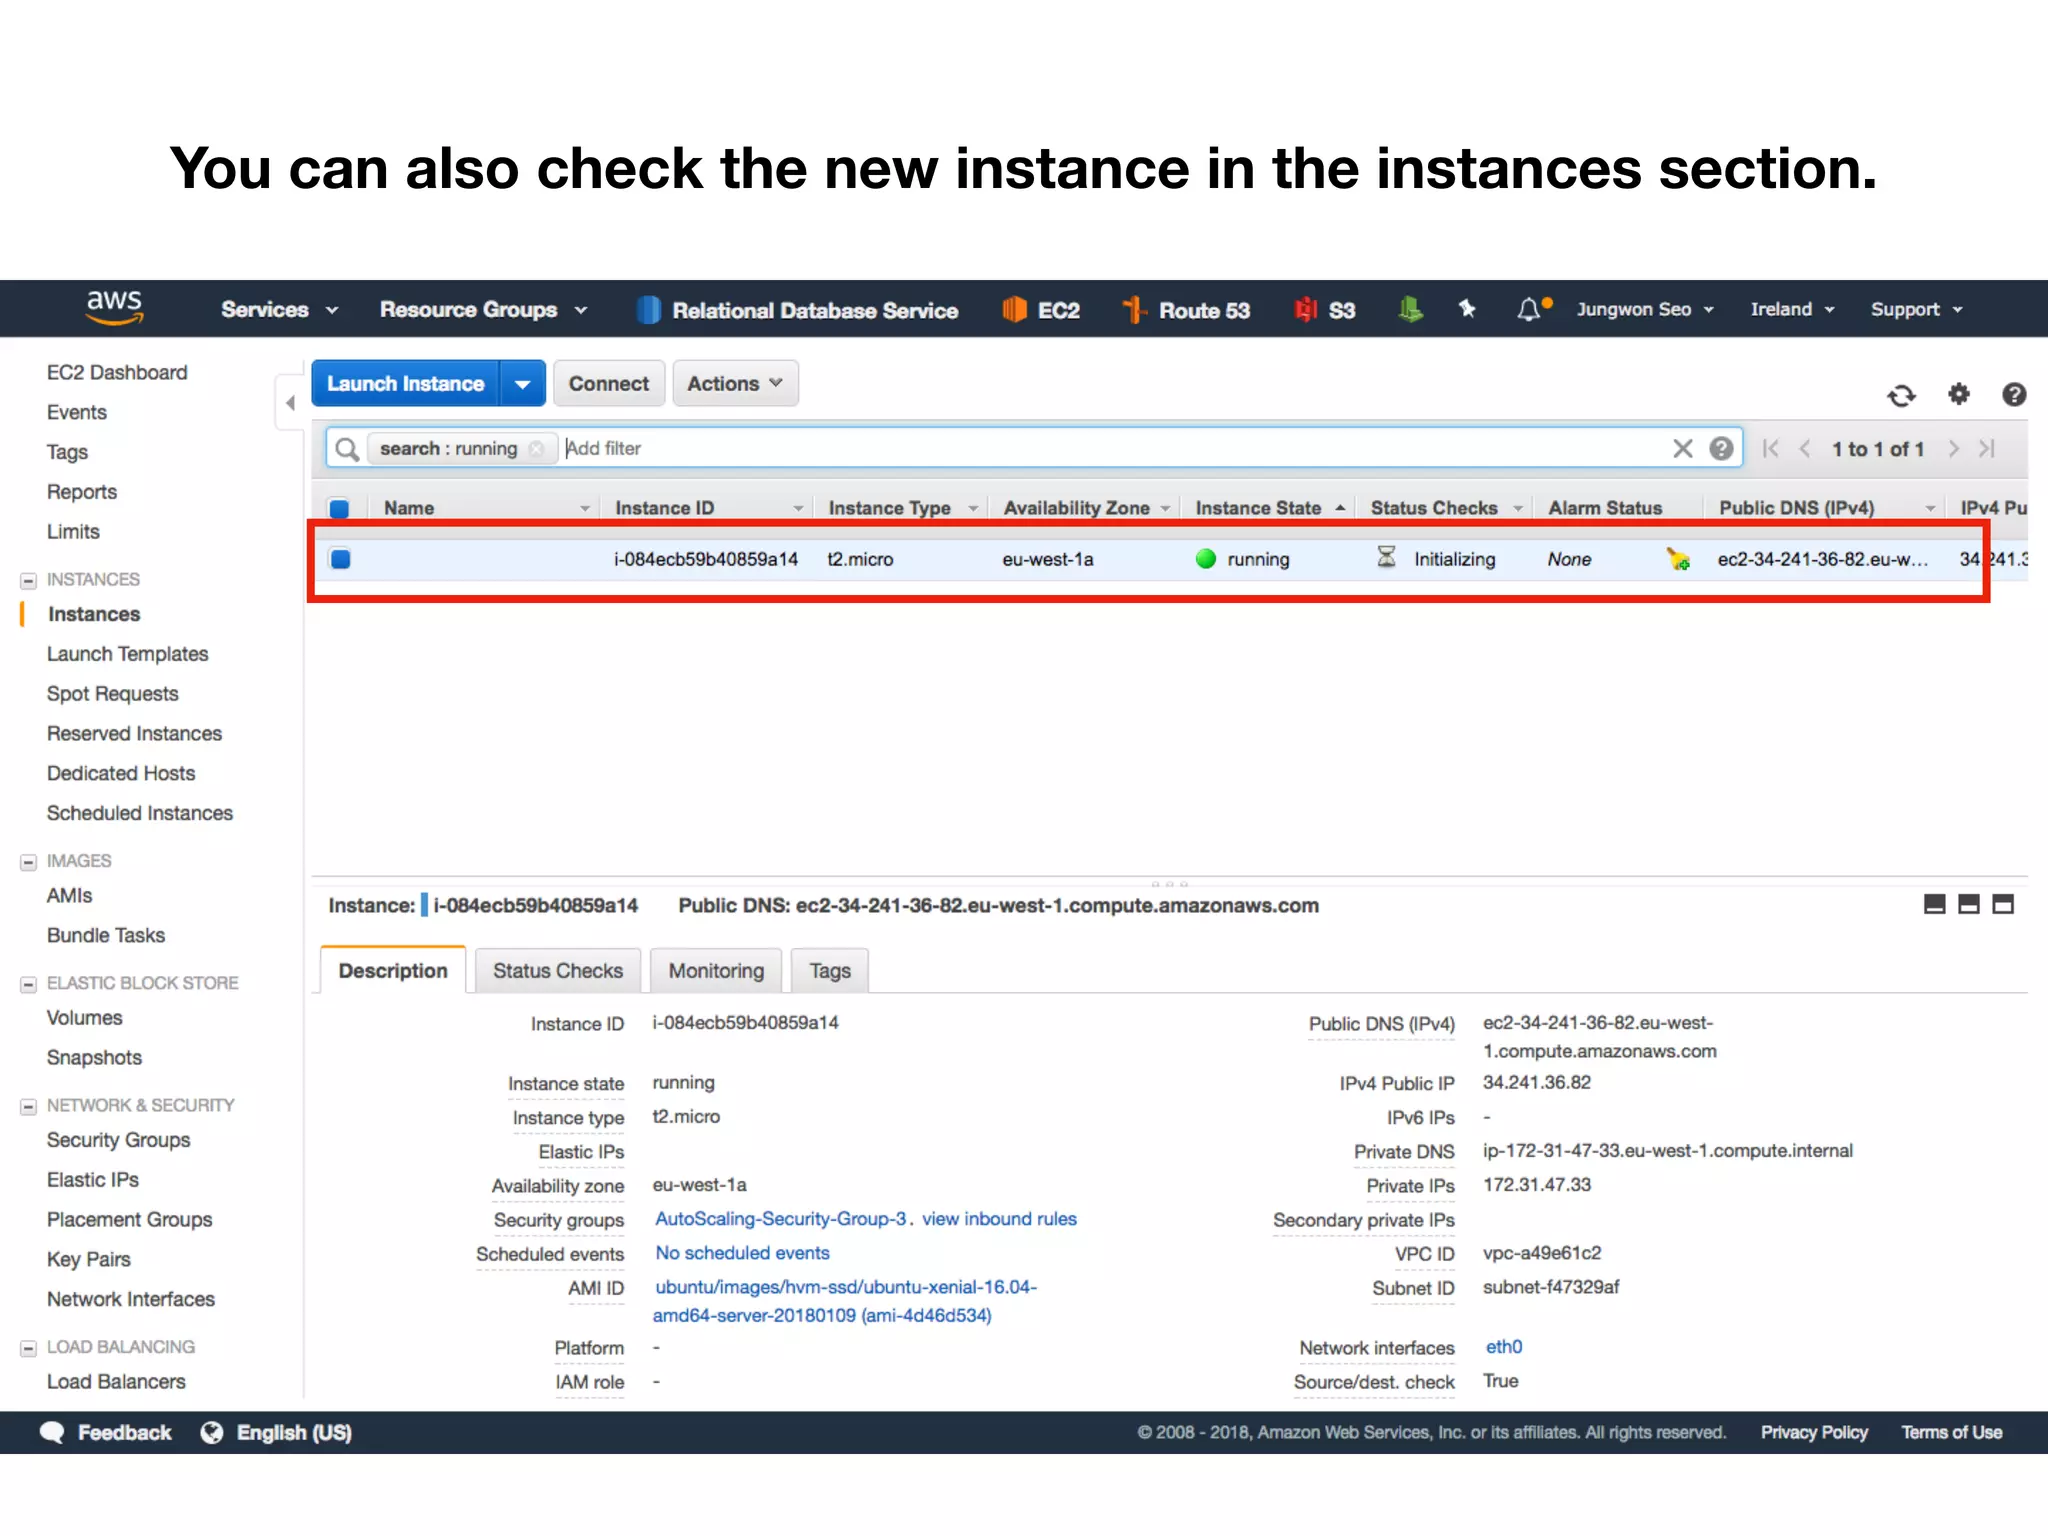Screen dimensions: 2048x1536
Task: Go to previous page of results
Action: pyautogui.click(x=1805, y=449)
